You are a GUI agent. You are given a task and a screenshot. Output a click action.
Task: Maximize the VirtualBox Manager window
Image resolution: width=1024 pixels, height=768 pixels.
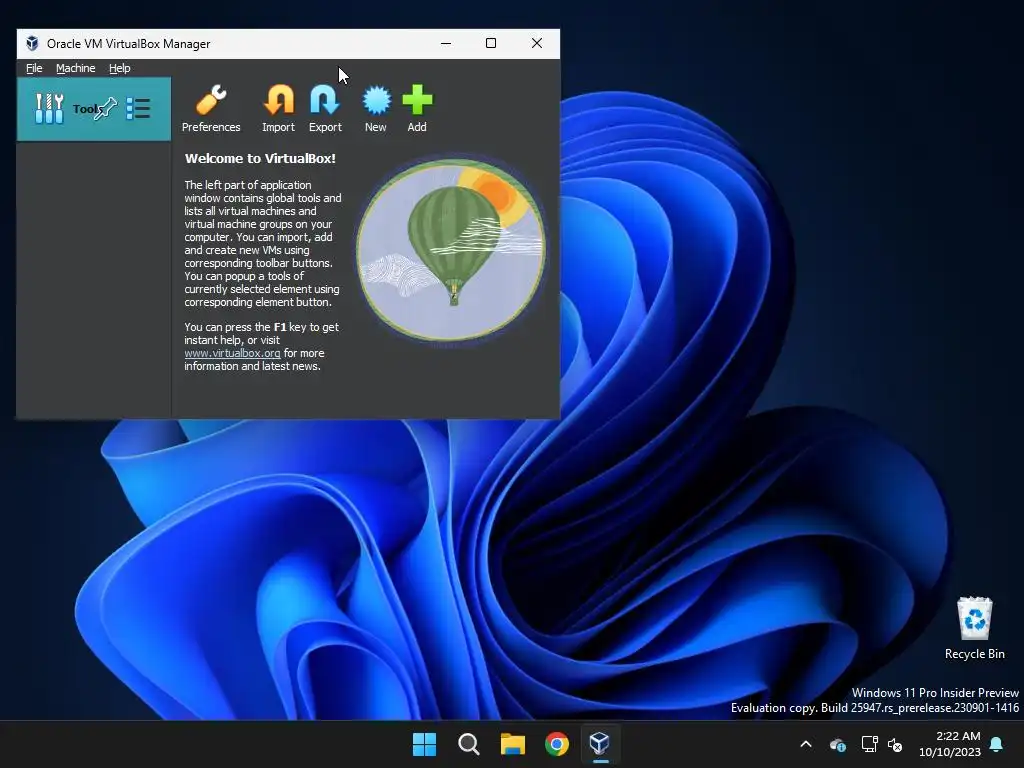(x=491, y=44)
